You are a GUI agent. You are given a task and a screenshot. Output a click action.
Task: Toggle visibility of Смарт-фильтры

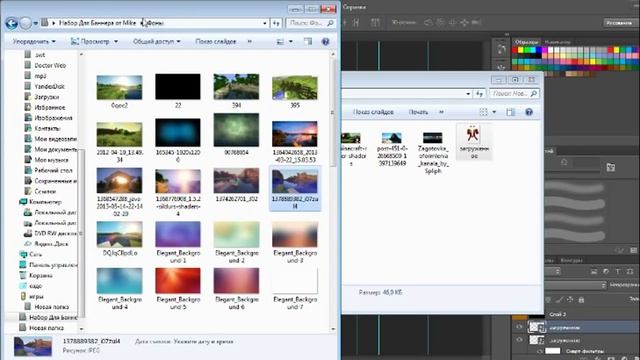540,351
